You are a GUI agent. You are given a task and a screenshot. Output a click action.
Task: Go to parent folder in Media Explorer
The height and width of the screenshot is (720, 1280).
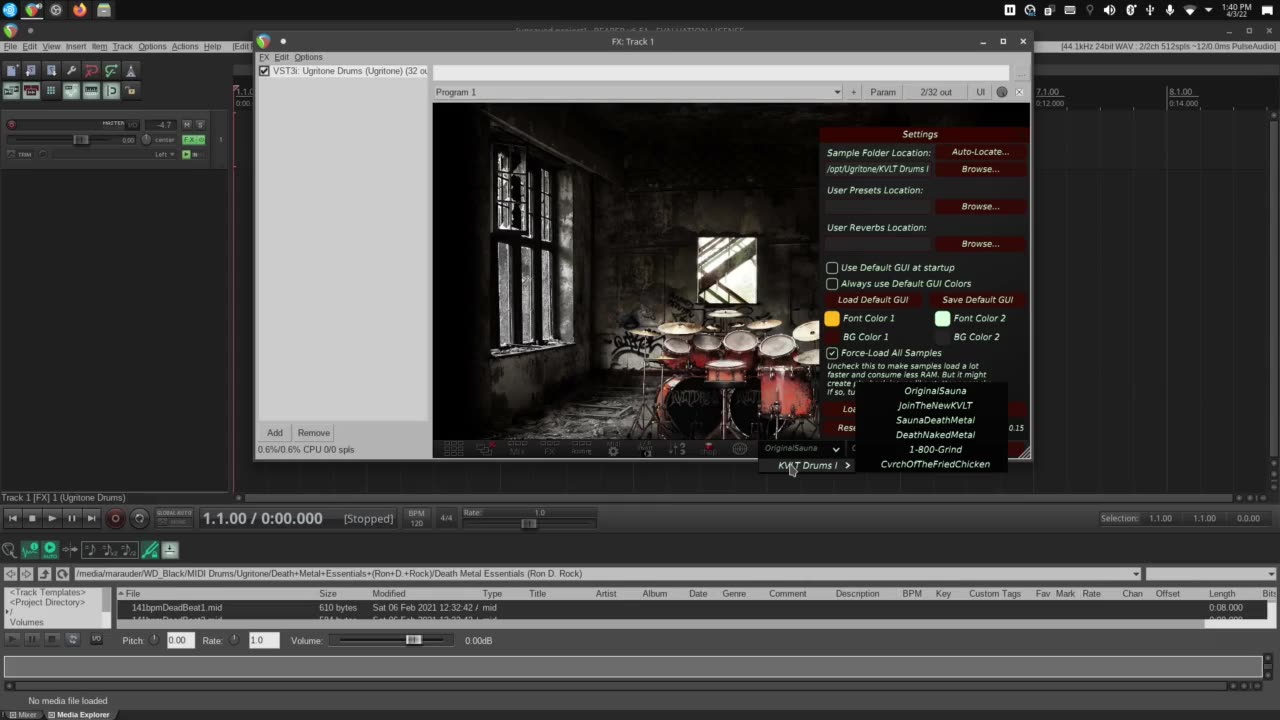click(x=44, y=574)
